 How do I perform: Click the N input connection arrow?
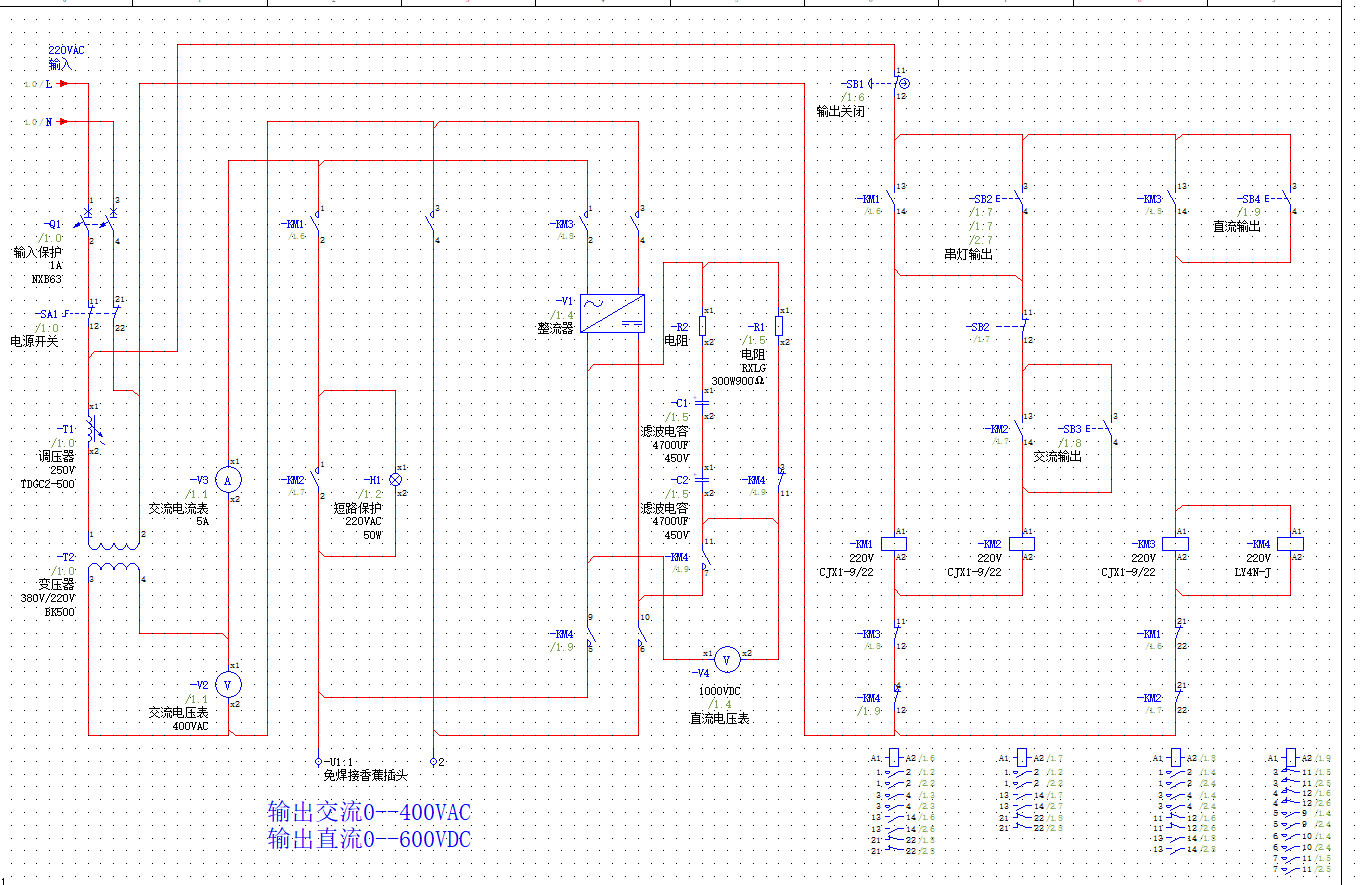pyautogui.click(x=63, y=122)
